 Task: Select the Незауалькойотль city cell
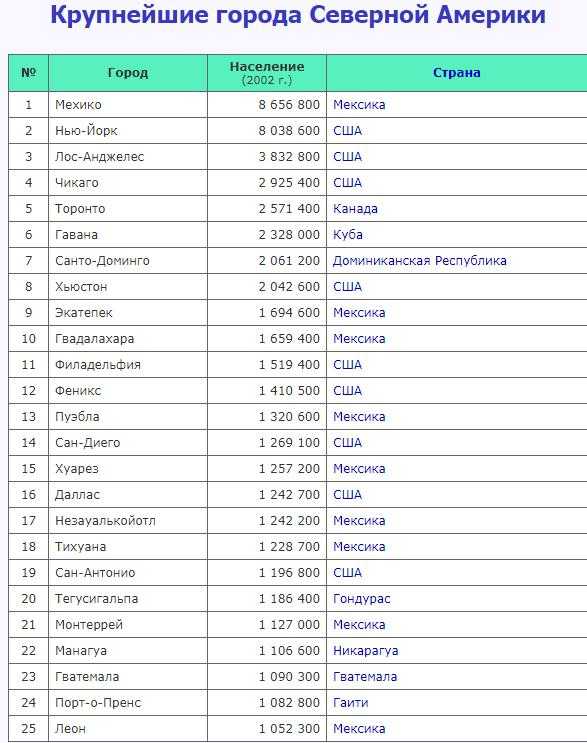click(128, 521)
